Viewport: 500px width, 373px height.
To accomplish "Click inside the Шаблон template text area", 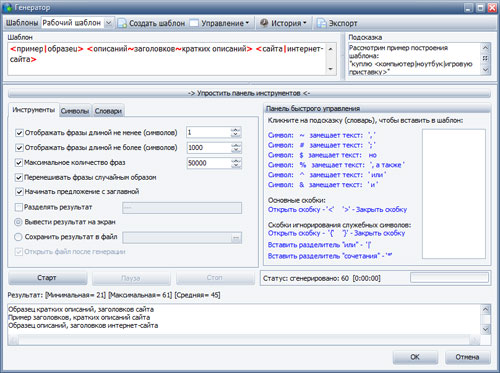I will (167, 59).
